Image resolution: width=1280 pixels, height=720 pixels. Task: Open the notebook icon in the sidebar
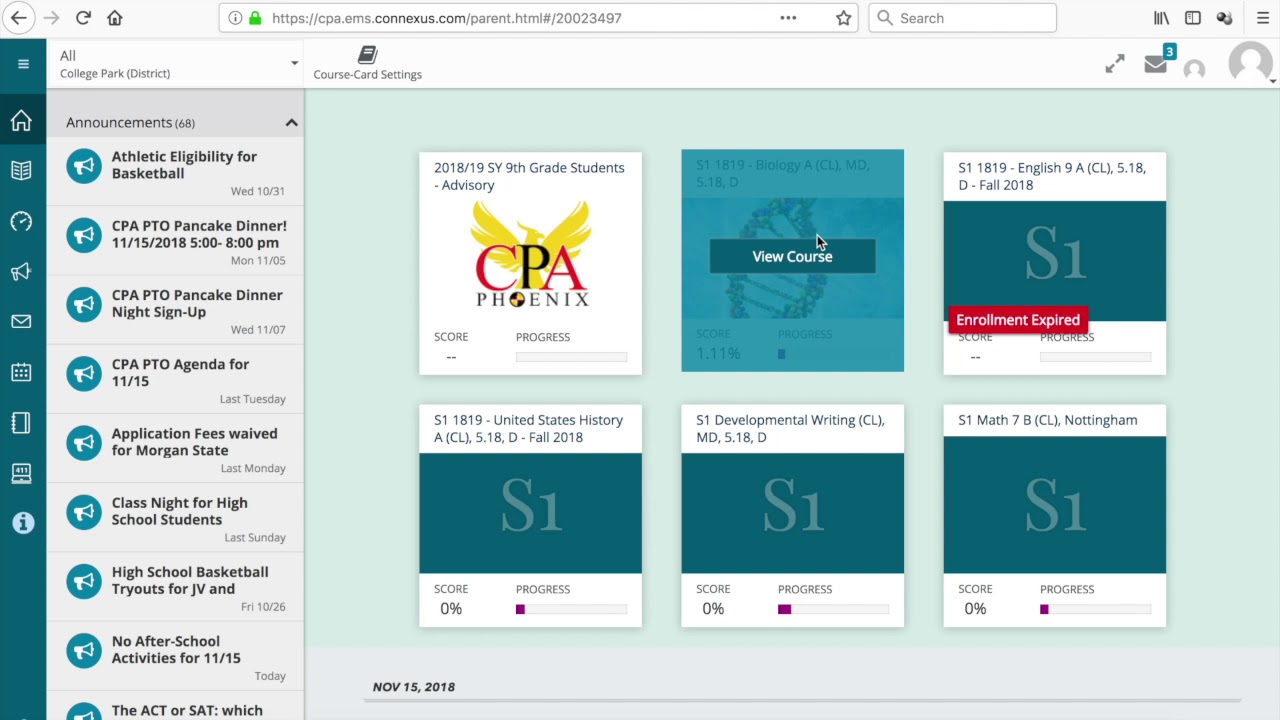pyautogui.click(x=21, y=423)
